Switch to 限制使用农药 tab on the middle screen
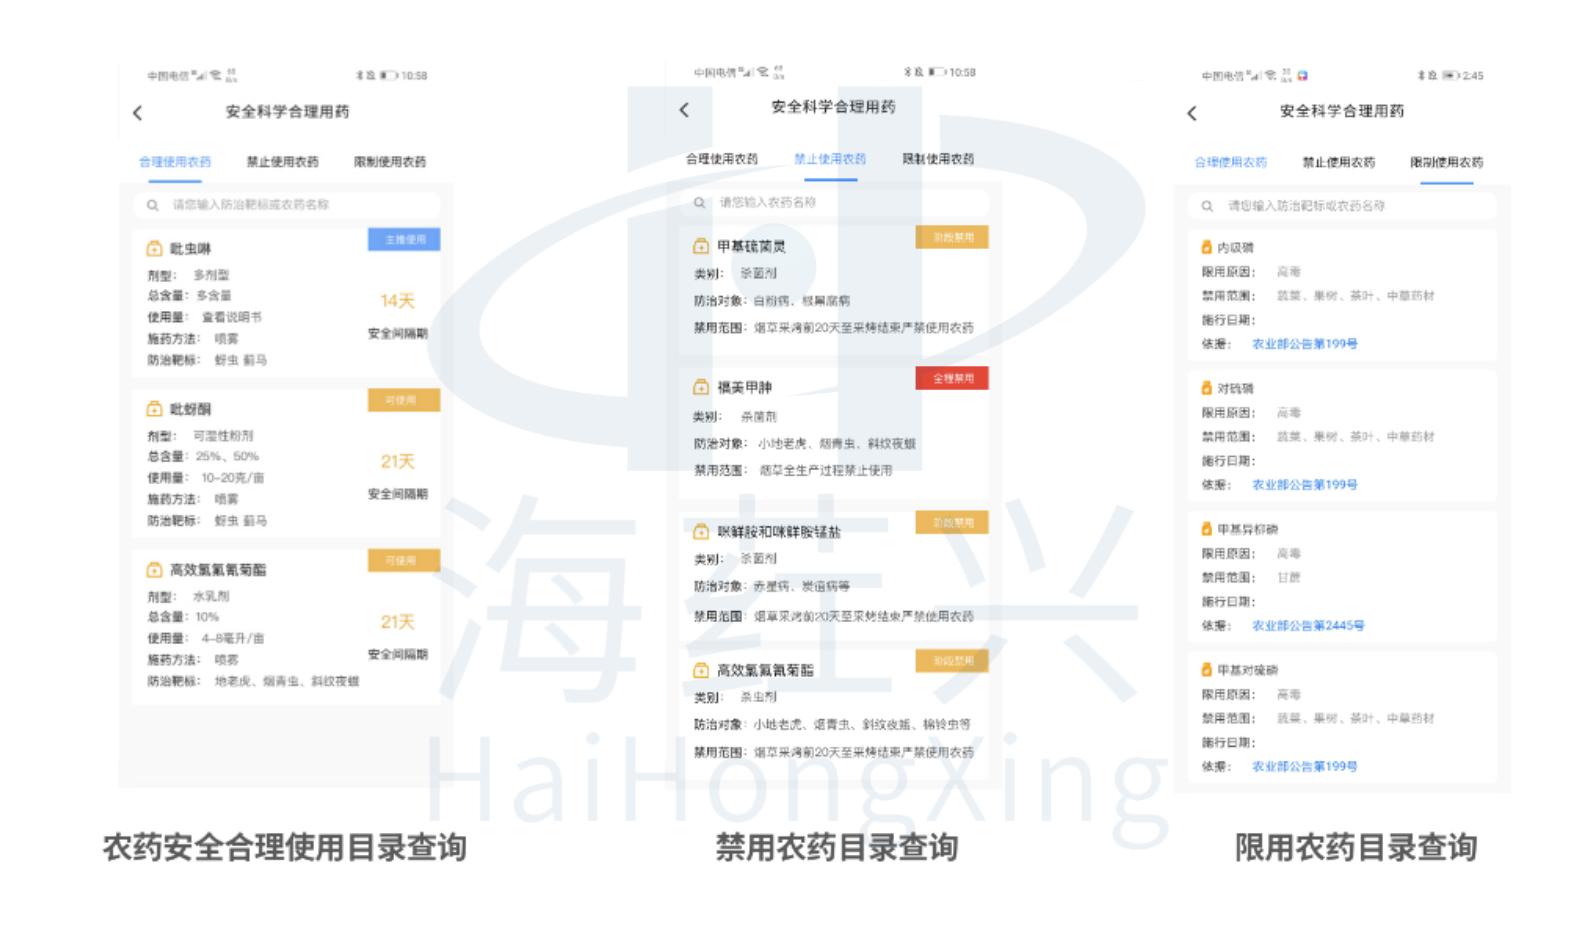Viewport: 1594px width, 928px height. (x=938, y=159)
